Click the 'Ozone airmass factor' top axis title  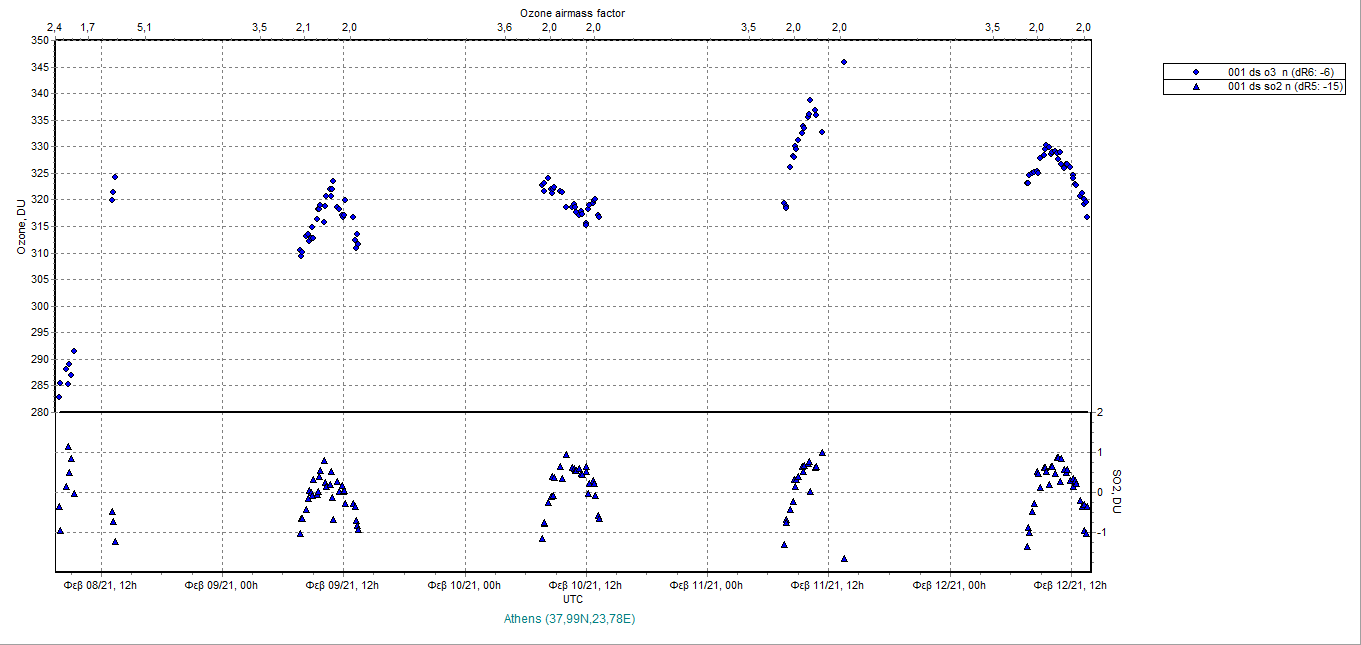pos(573,13)
